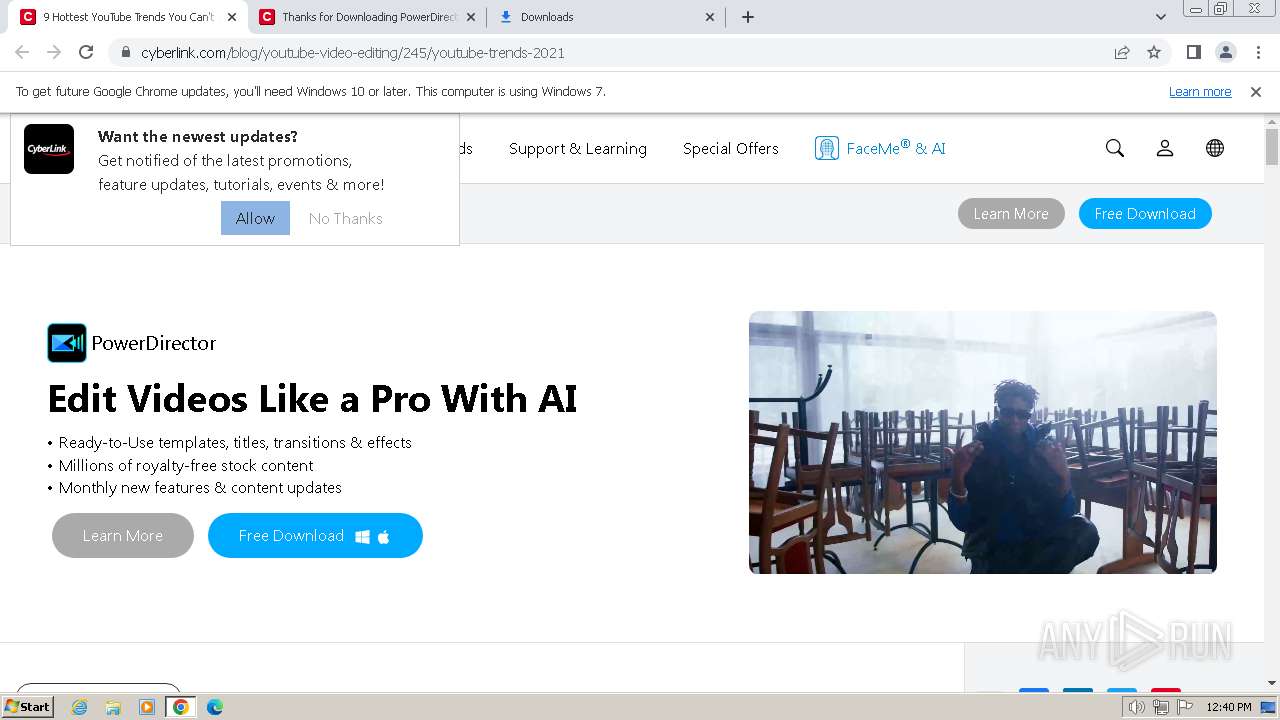Click the Action Center flag icon
The height and width of the screenshot is (720, 1280).
(1185, 707)
